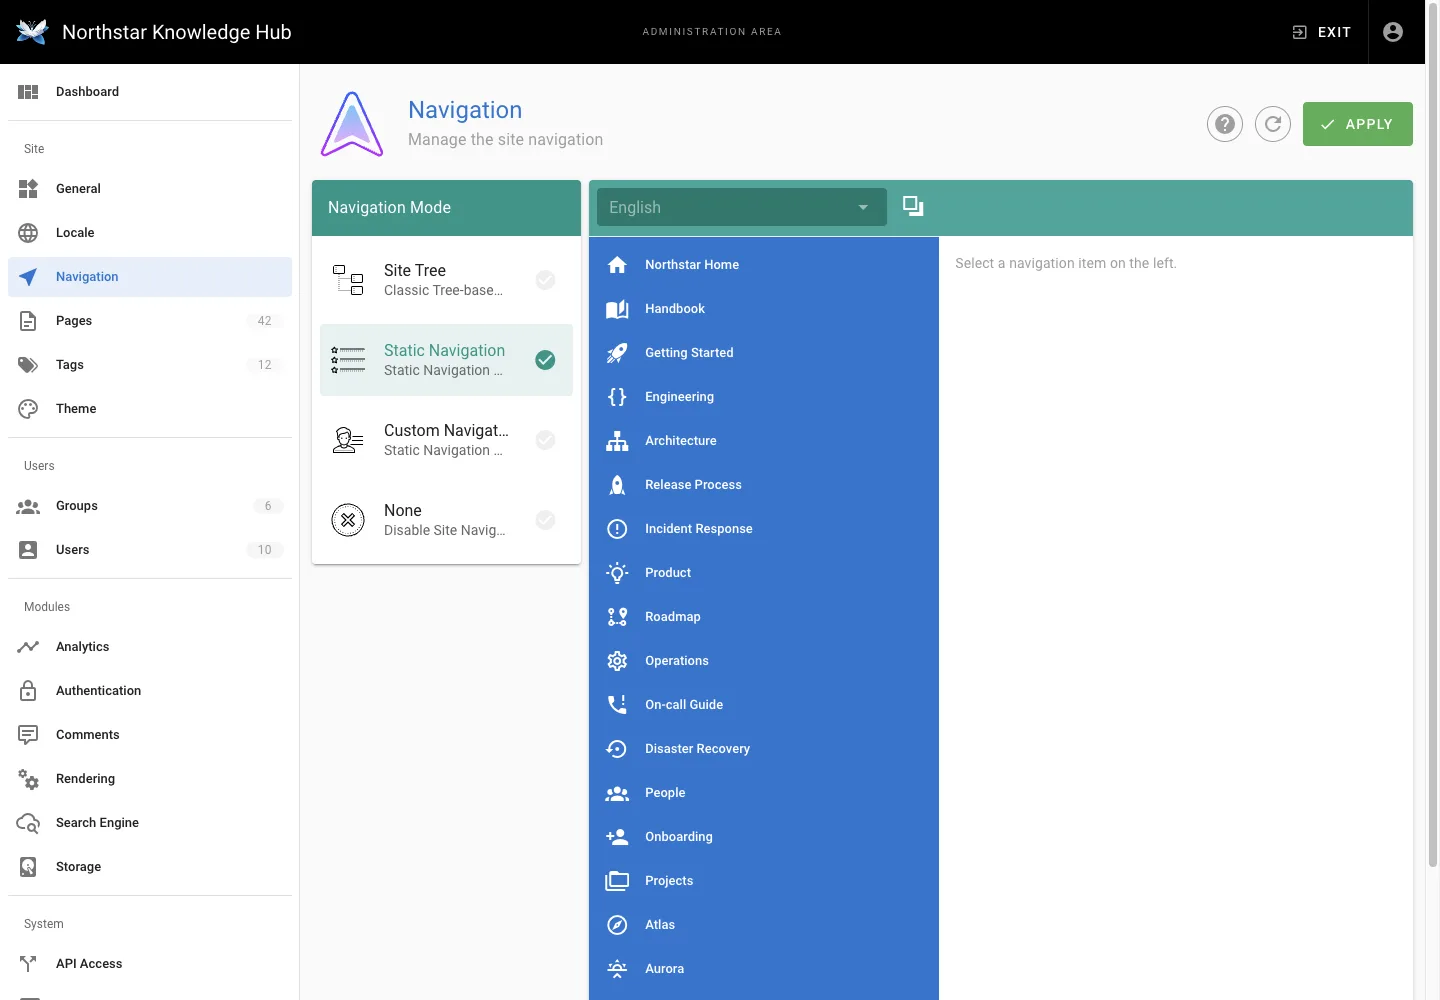Click the copy navigation icon beside English
The height and width of the screenshot is (1000, 1440).
tap(913, 207)
